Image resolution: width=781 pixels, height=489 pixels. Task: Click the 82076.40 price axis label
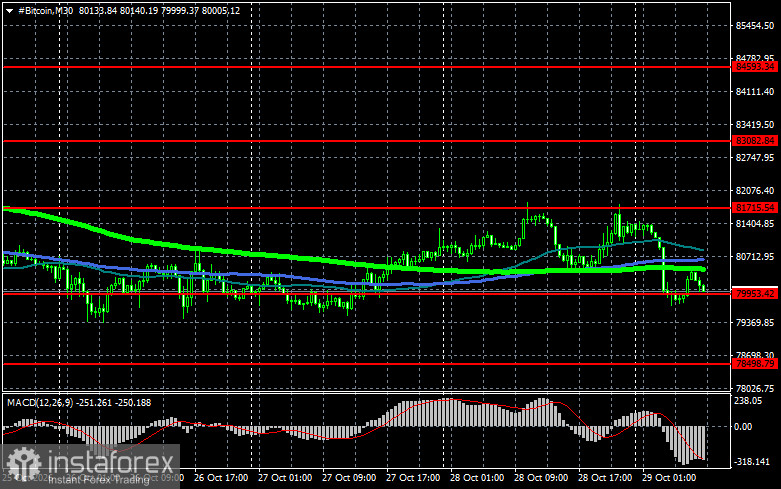(x=755, y=191)
